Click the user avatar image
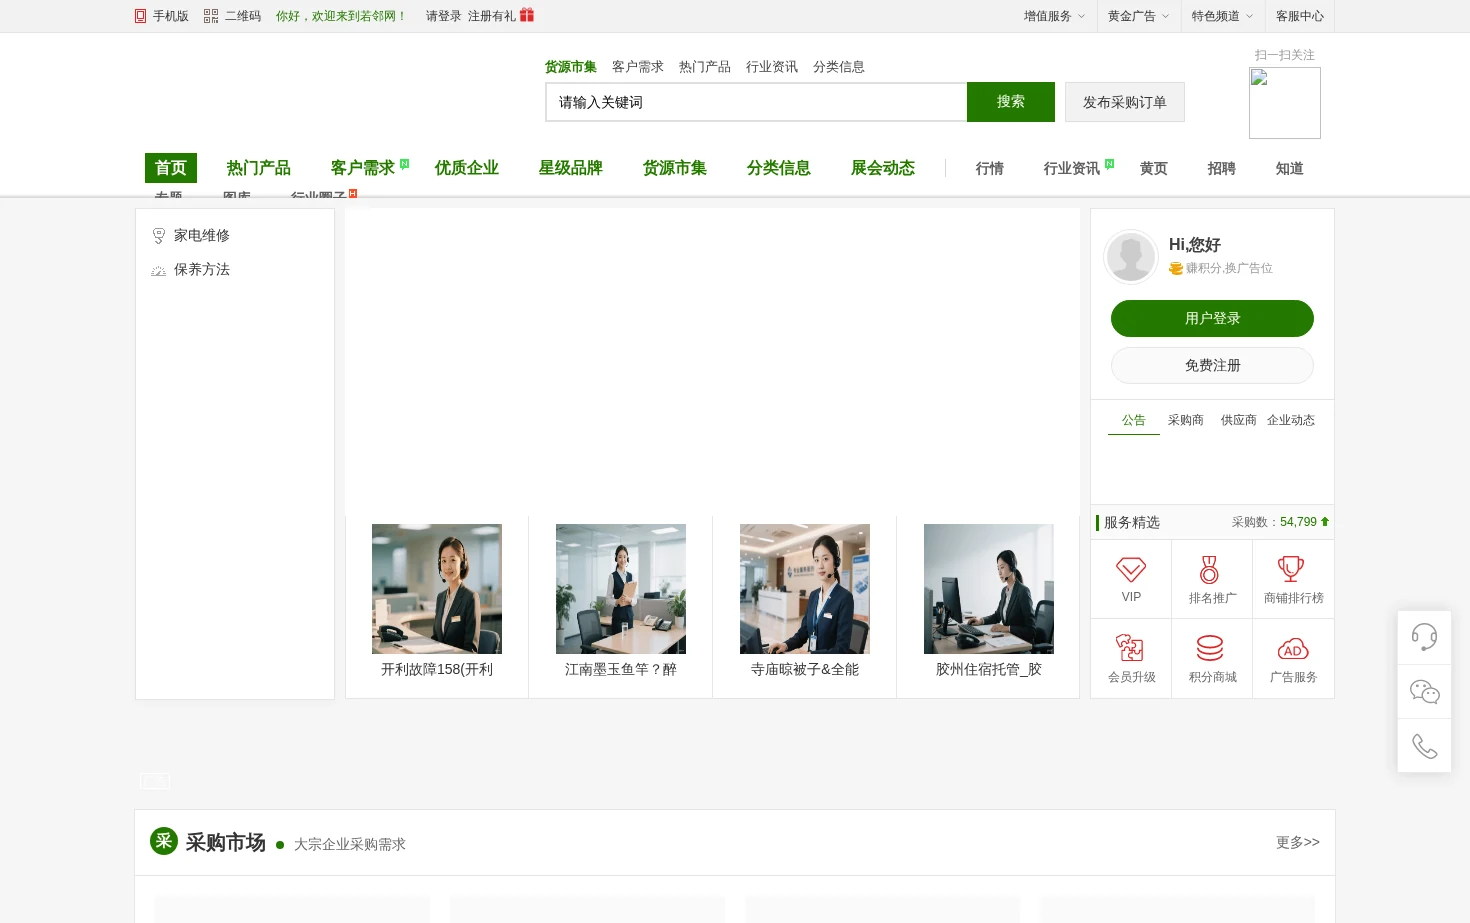1470x923 pixels. click(x=1131, y=257)
